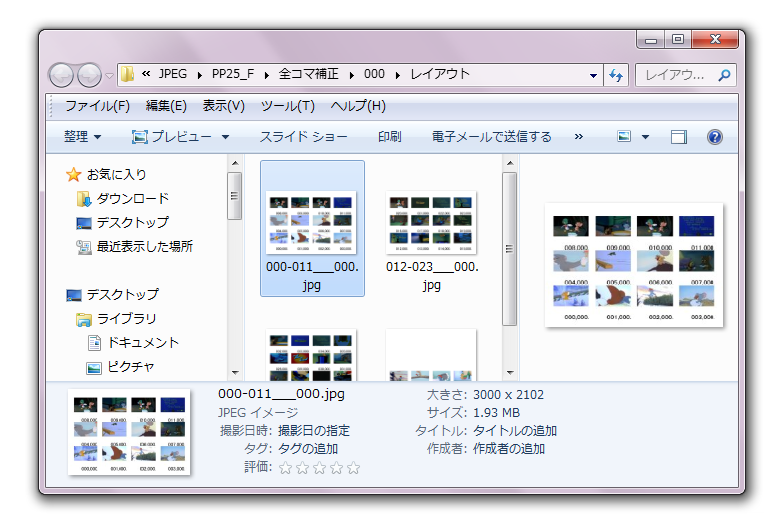Viewport: 780px width, 525px height.
Task: Click 電子メールで送信する
Action: click(491, 137)
